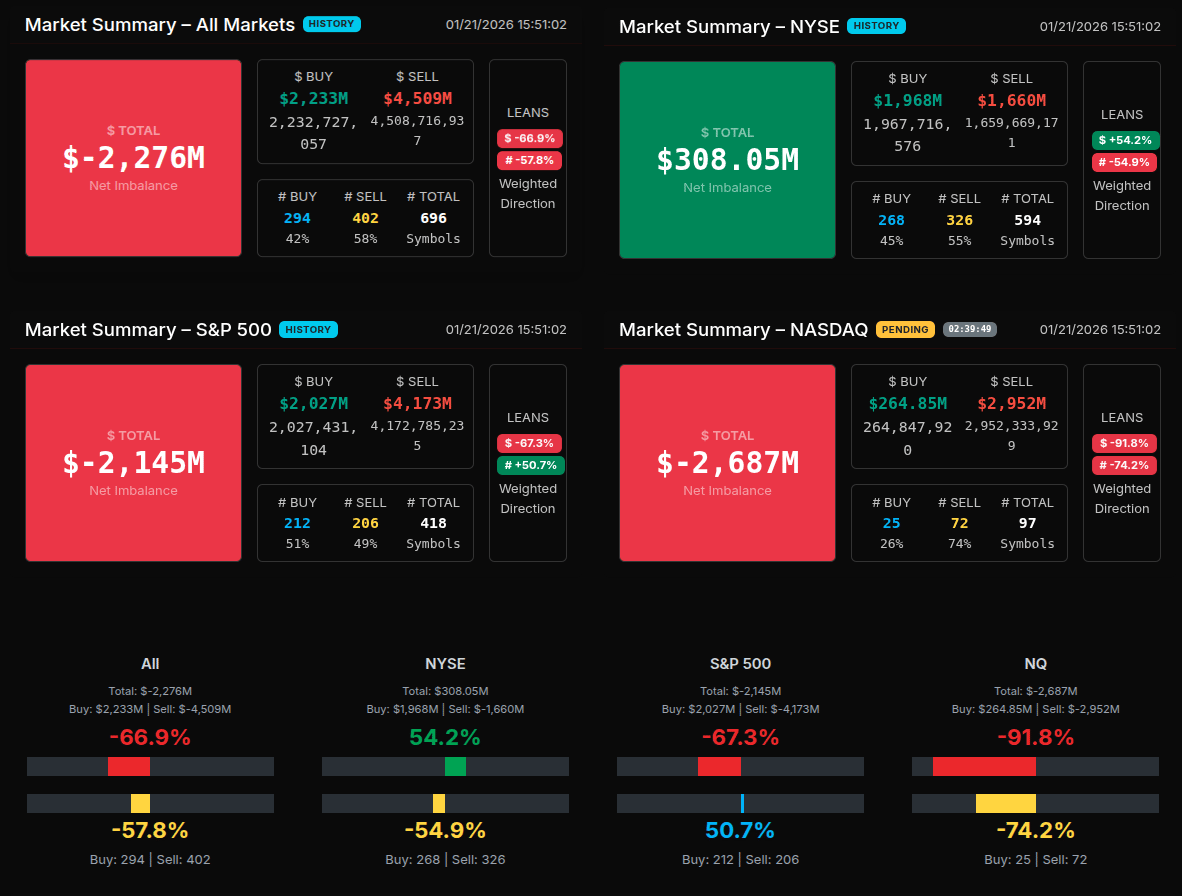Click the All Markets 696 total symbols count
The image size is (1182, 896).
click(433, 218)
